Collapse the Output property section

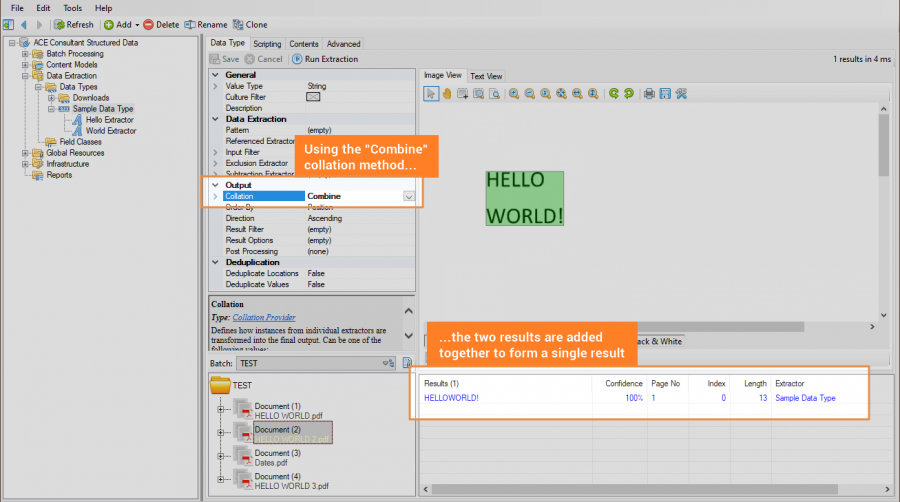pos(216,185)
